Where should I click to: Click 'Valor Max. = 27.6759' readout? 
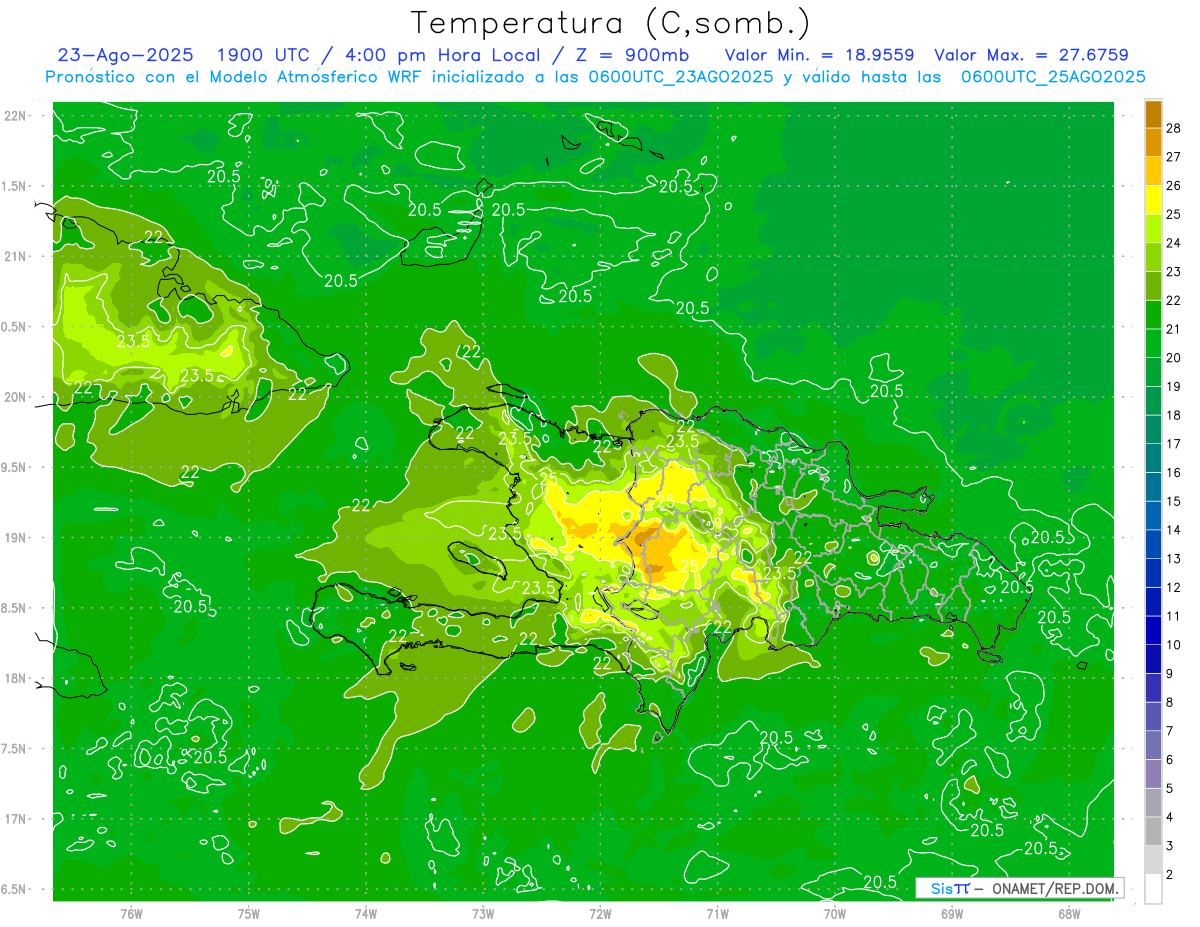pyautogui.click(x=1031, y=55)
